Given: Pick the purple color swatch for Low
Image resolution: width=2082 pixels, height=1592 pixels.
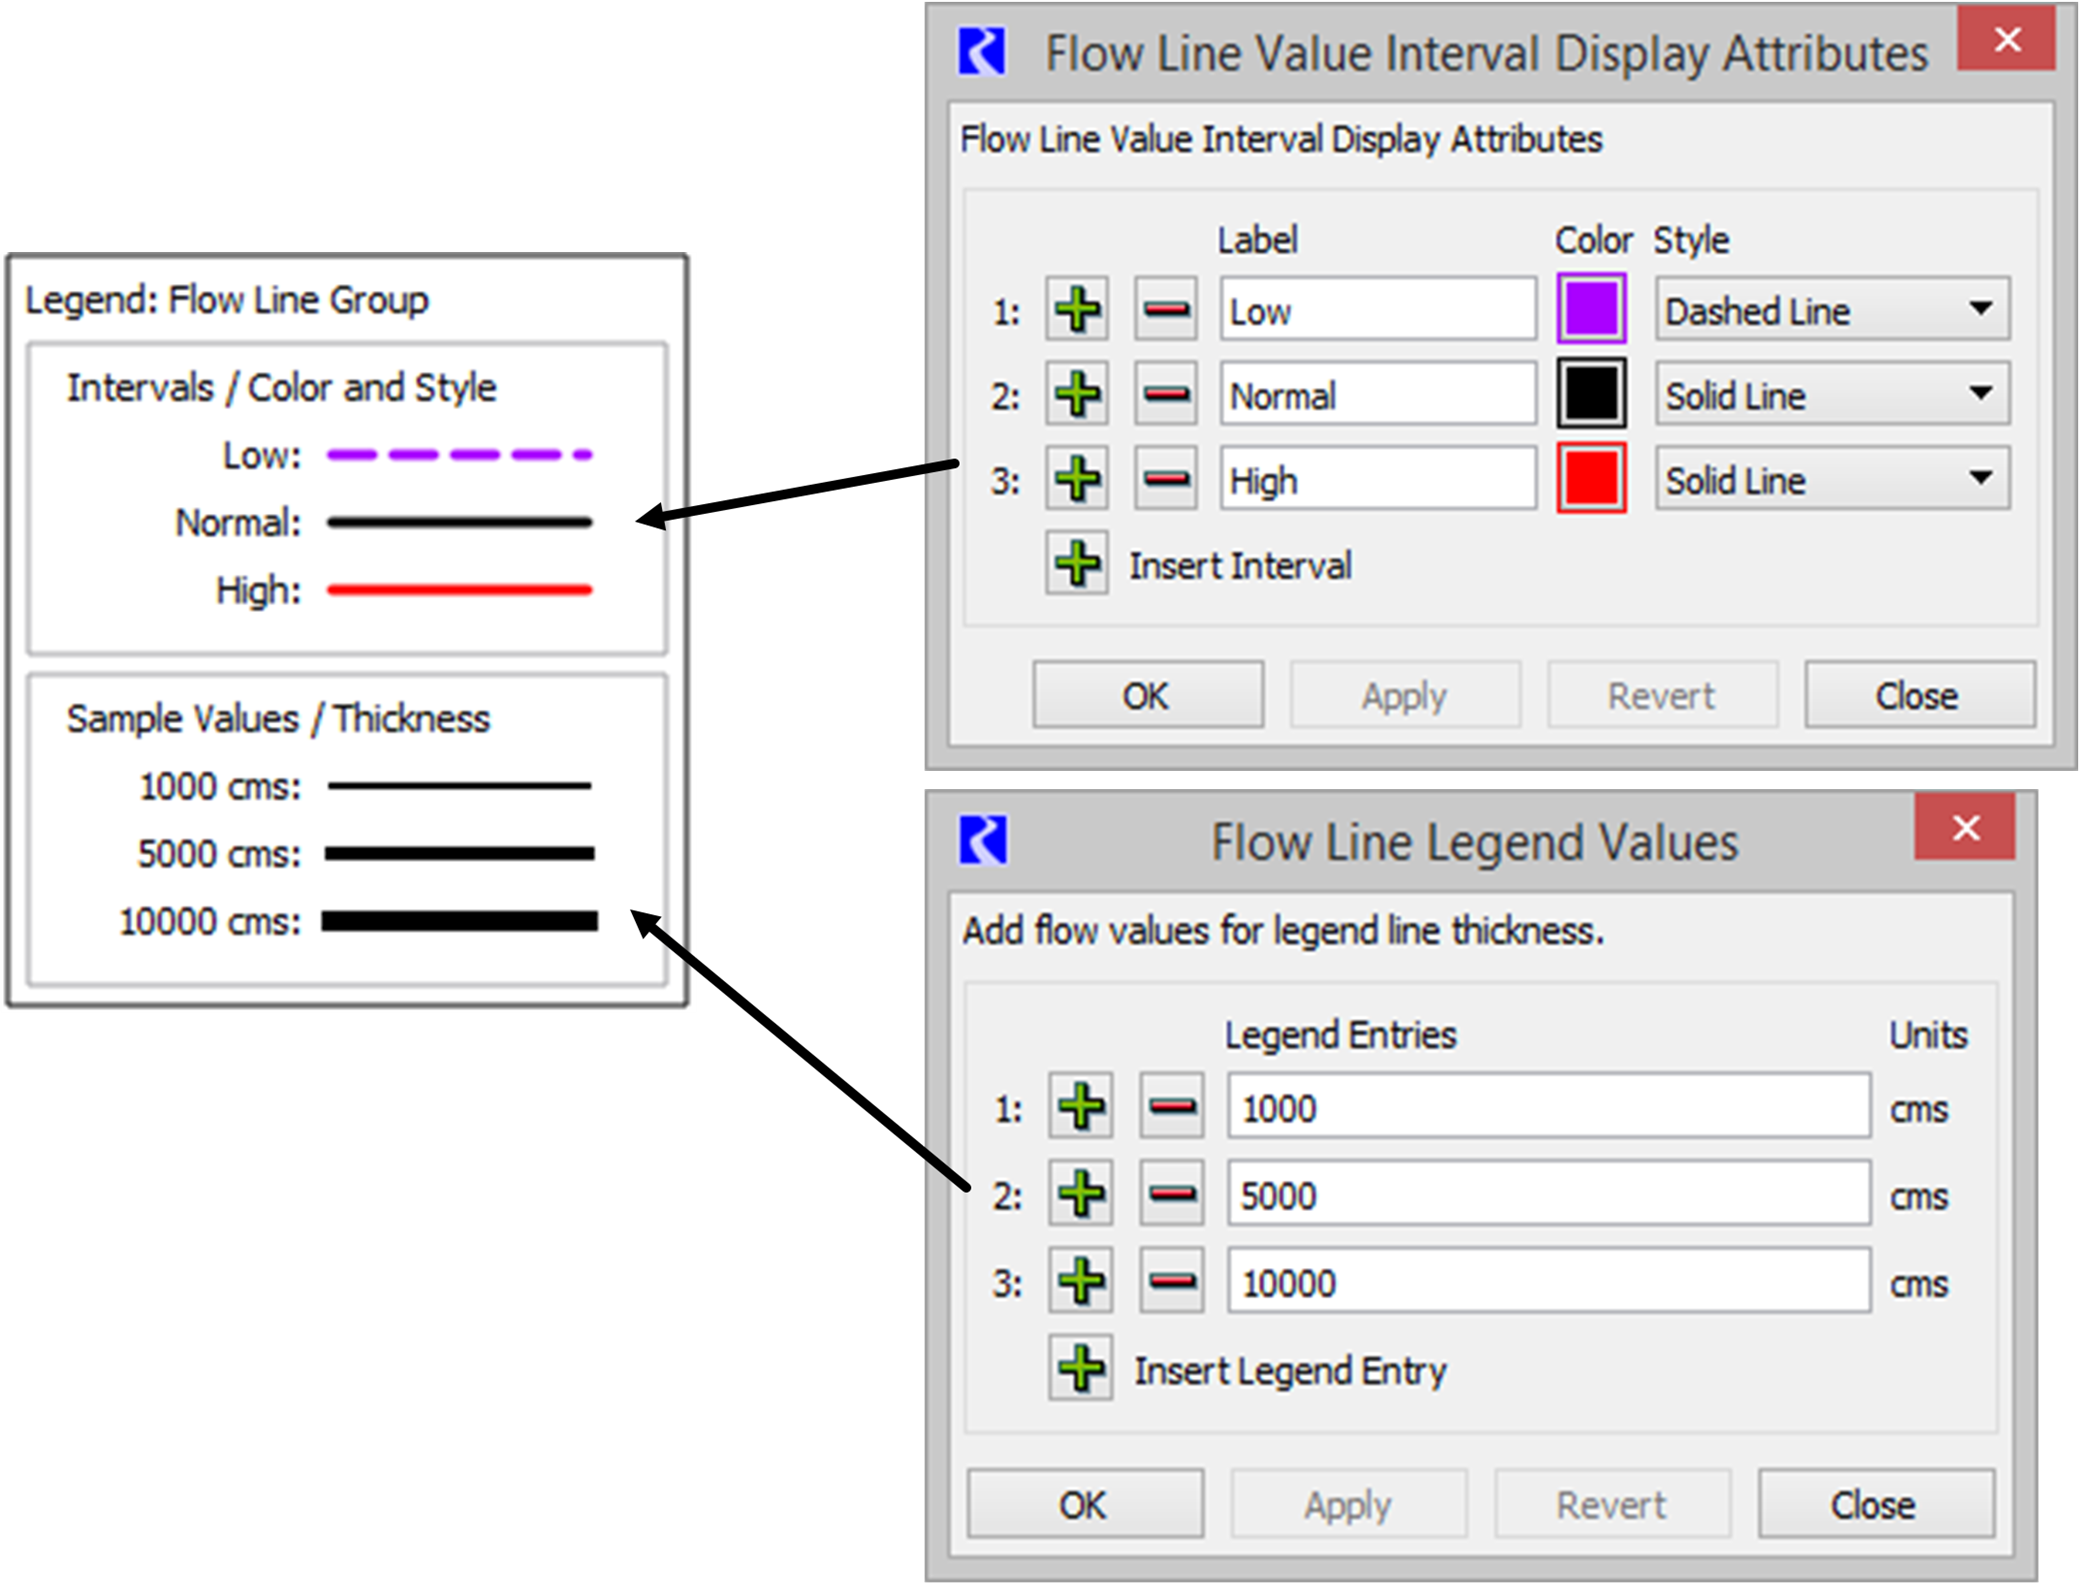Looking at the screenshot, I should click(x=1590, y=309).
